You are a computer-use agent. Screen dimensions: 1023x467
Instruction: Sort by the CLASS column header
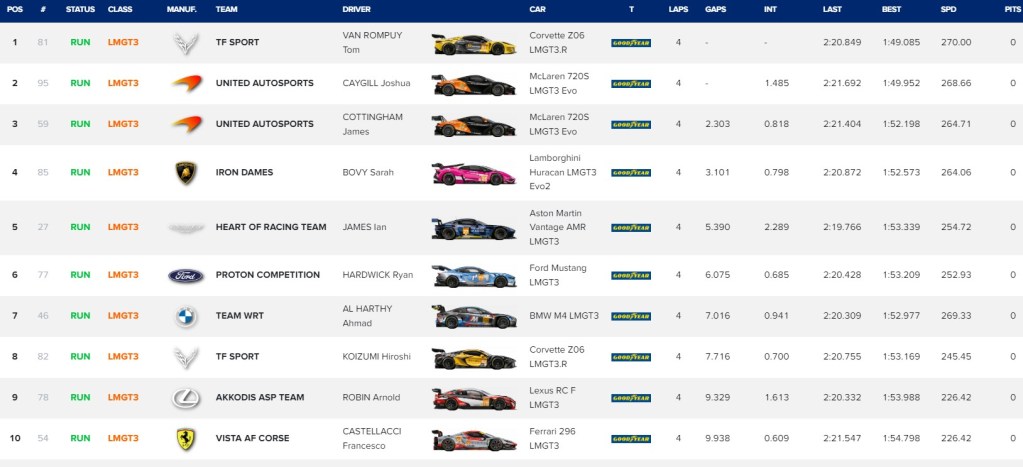pyautogui.click(x=120, y=10)
